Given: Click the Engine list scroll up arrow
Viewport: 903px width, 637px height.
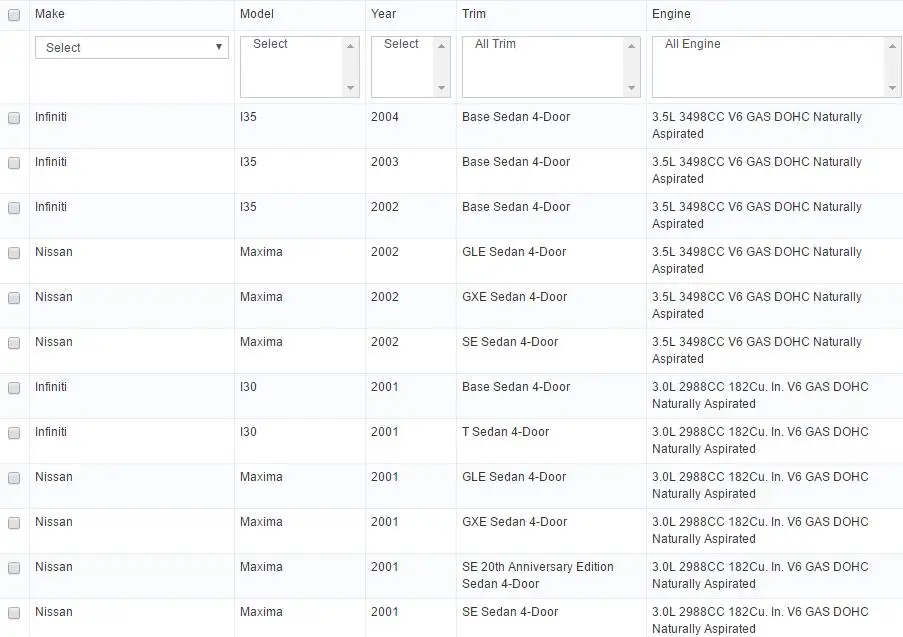Looking at the screenshot, I should coord(892,46).
